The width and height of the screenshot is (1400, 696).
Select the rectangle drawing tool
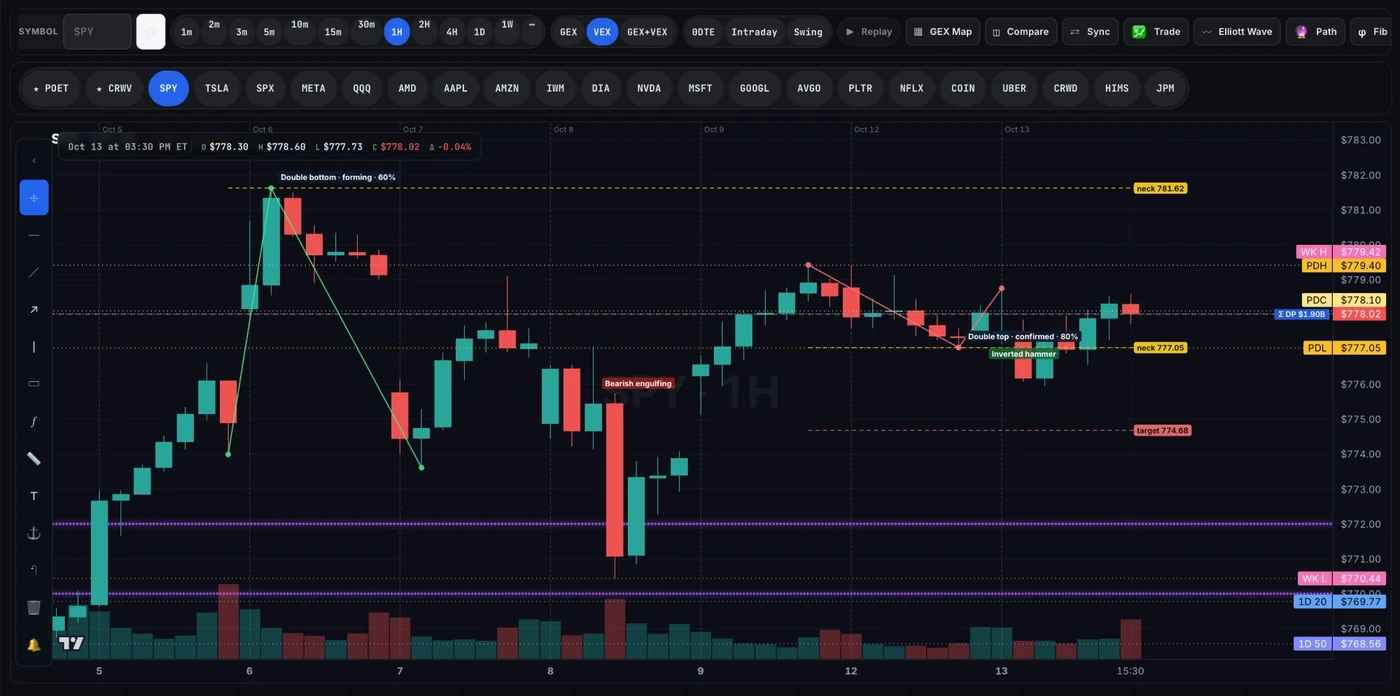coord(34,384)
